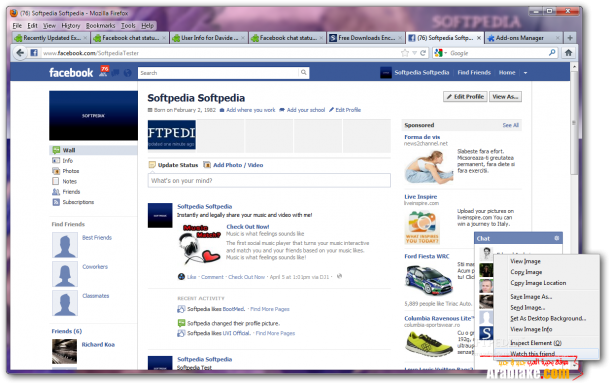The height and width of the screenshot is (384, 610).
Task: Click in What's on your mind field
Action: click(x=269, y=181)
